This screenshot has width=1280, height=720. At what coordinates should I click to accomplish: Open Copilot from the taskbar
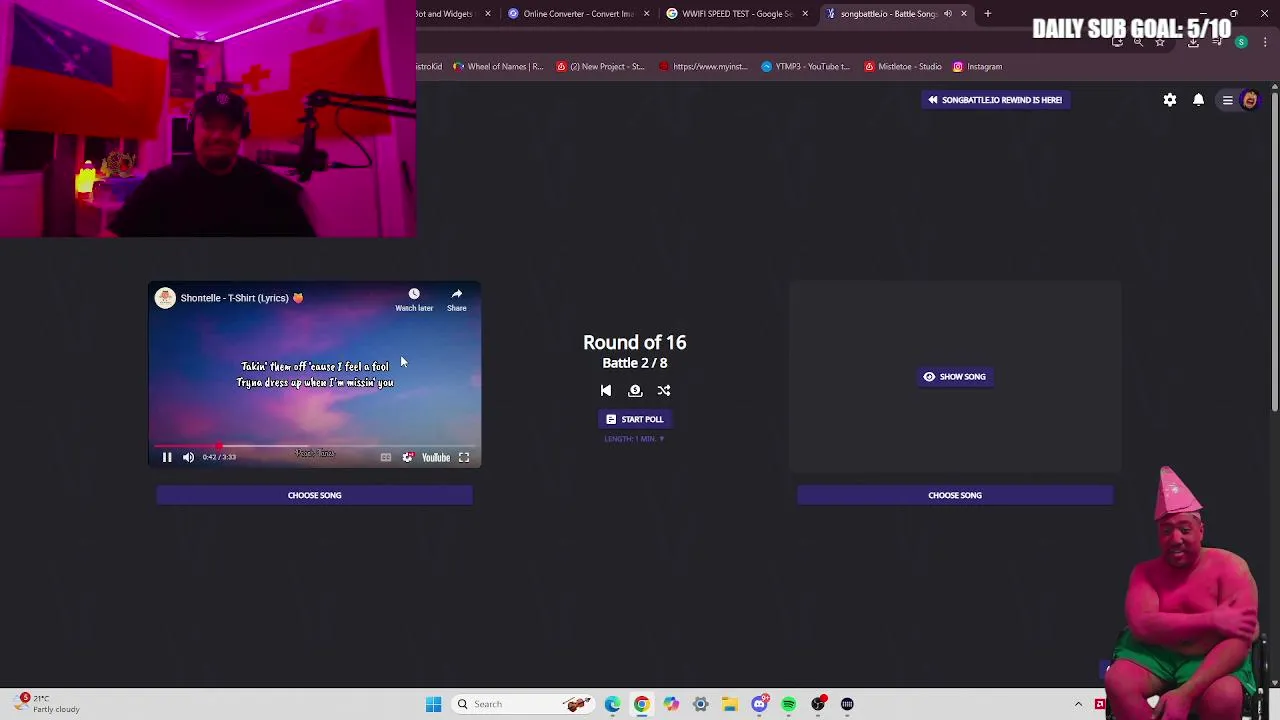coord(671,704)
